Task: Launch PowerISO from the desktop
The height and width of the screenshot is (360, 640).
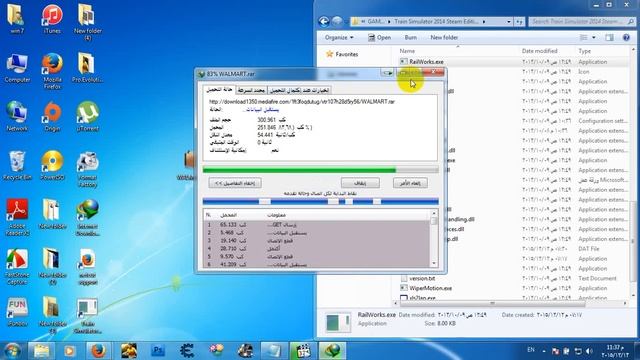Action: click(x=52, y=165)
